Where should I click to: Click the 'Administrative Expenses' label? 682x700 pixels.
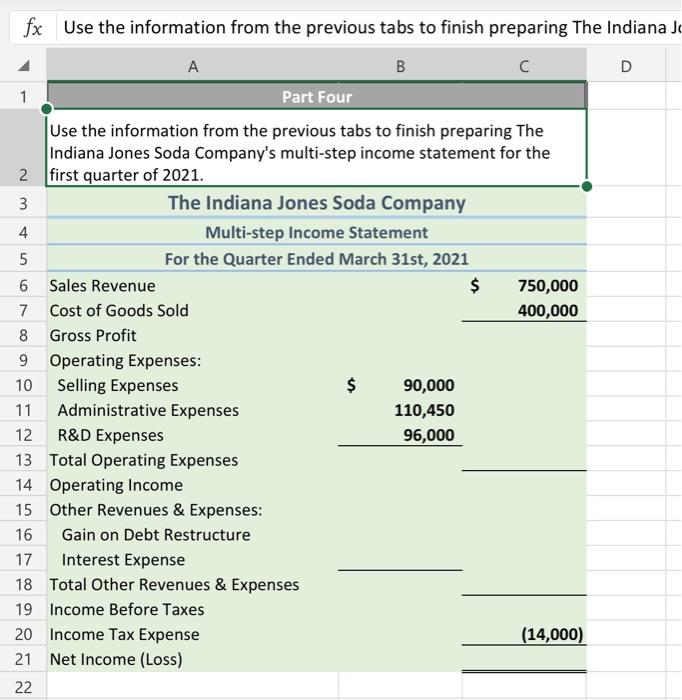click(x=148, y=411)
